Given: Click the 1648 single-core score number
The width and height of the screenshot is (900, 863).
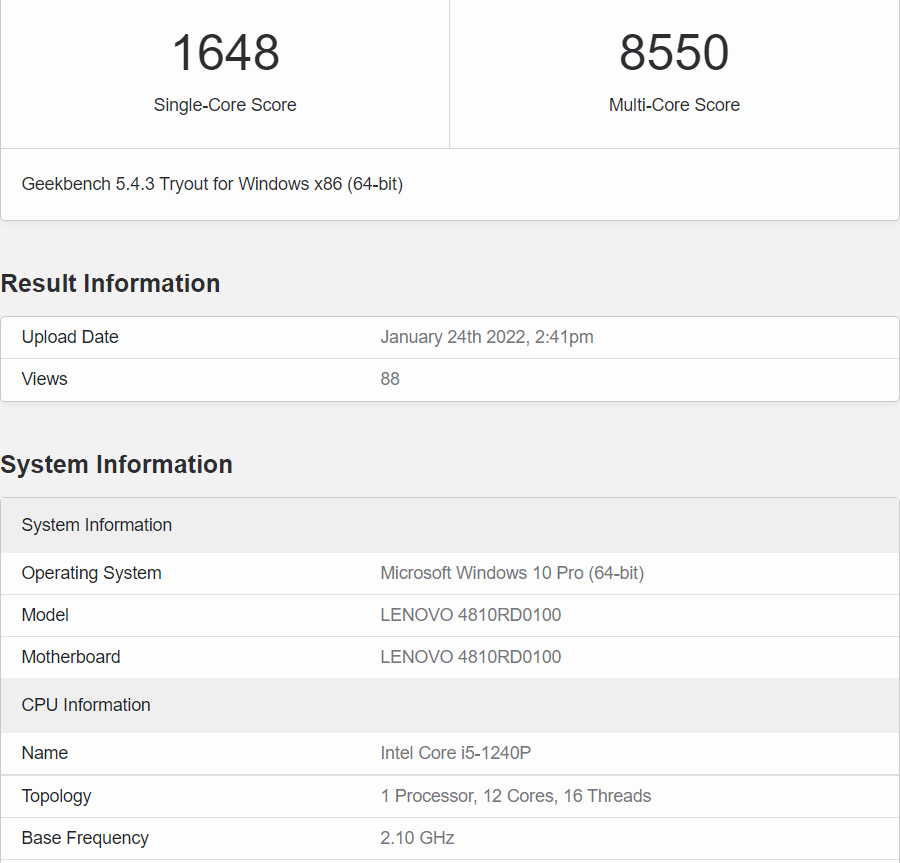Looking at the screenshot, I should (225, 53).
